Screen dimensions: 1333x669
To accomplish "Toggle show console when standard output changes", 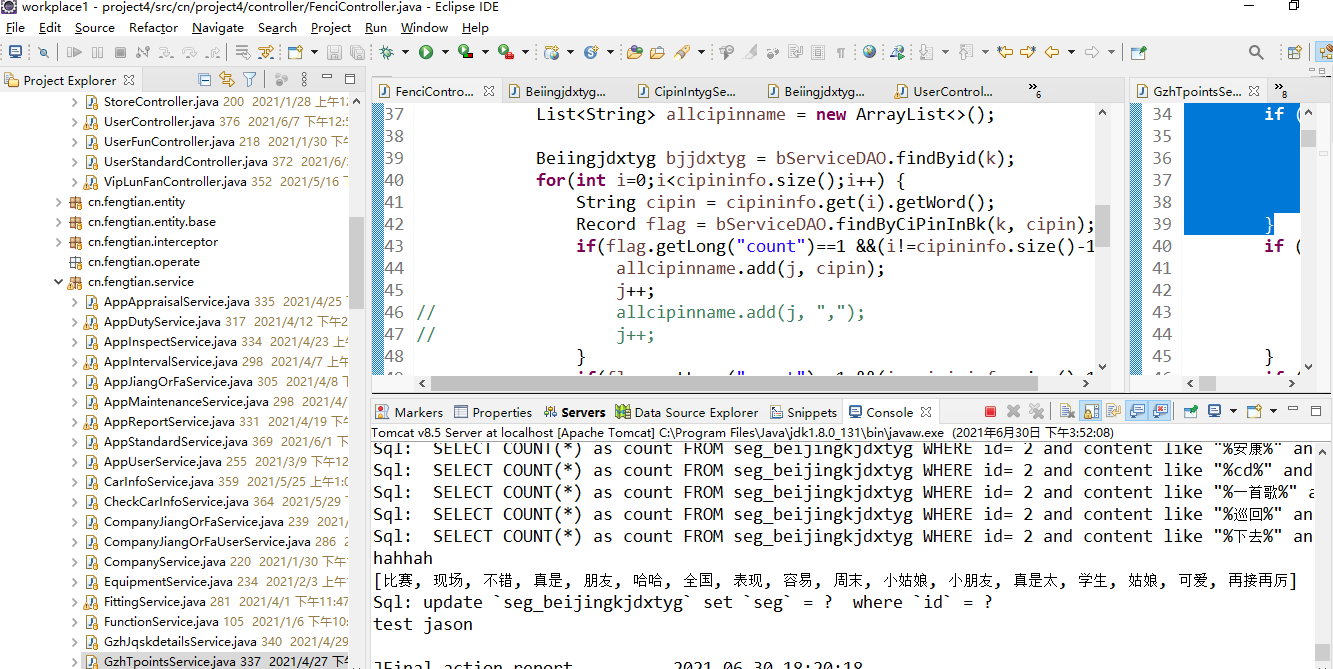I will [1137, 411].
